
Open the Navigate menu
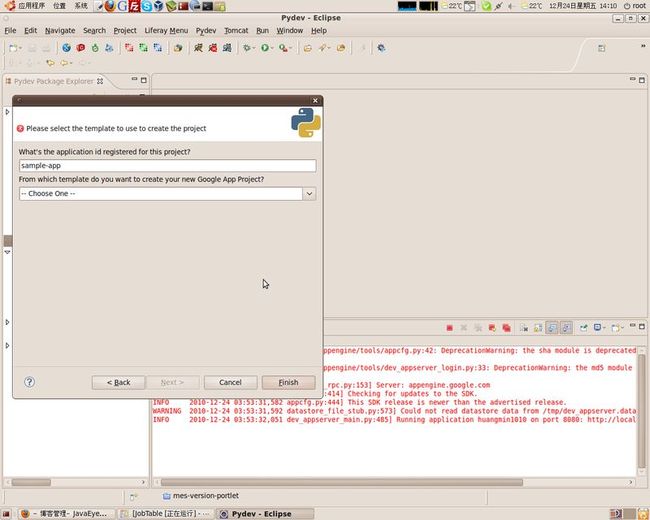pyautogui.click(x=60, y=31)
